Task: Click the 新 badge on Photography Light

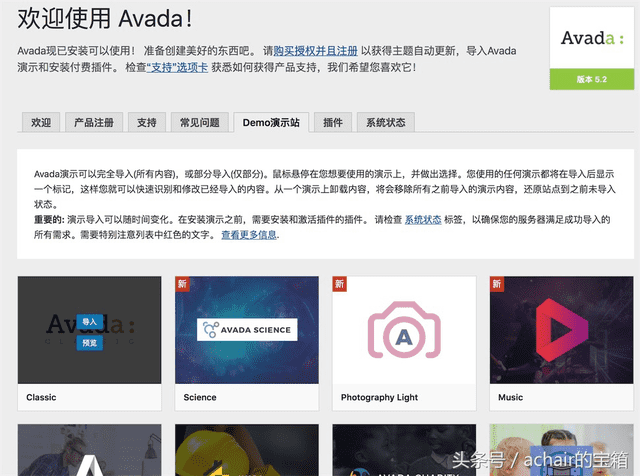Action: [340, 284]
